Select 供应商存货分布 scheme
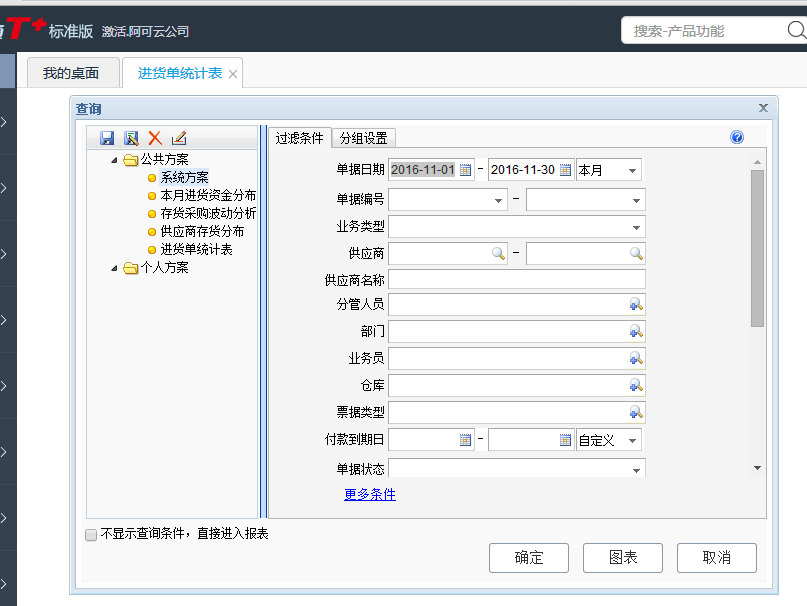The image size is (807, 606). coord(202,231)
